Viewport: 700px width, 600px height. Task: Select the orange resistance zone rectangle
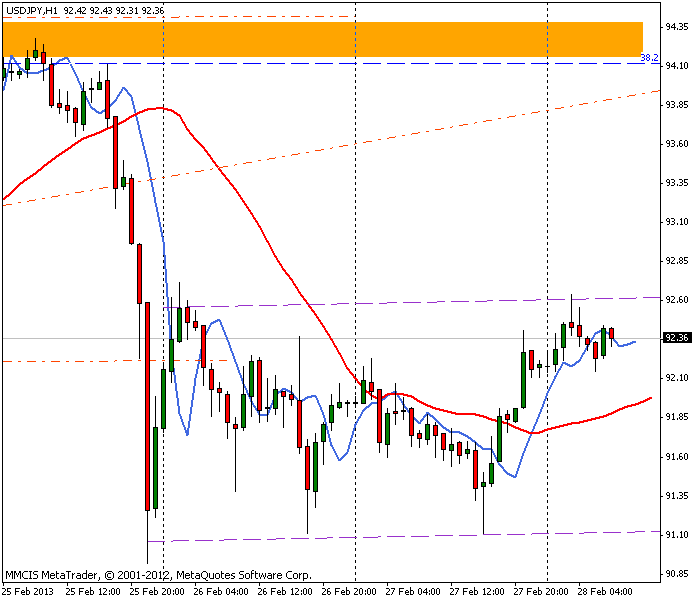(x=323, y=39)
